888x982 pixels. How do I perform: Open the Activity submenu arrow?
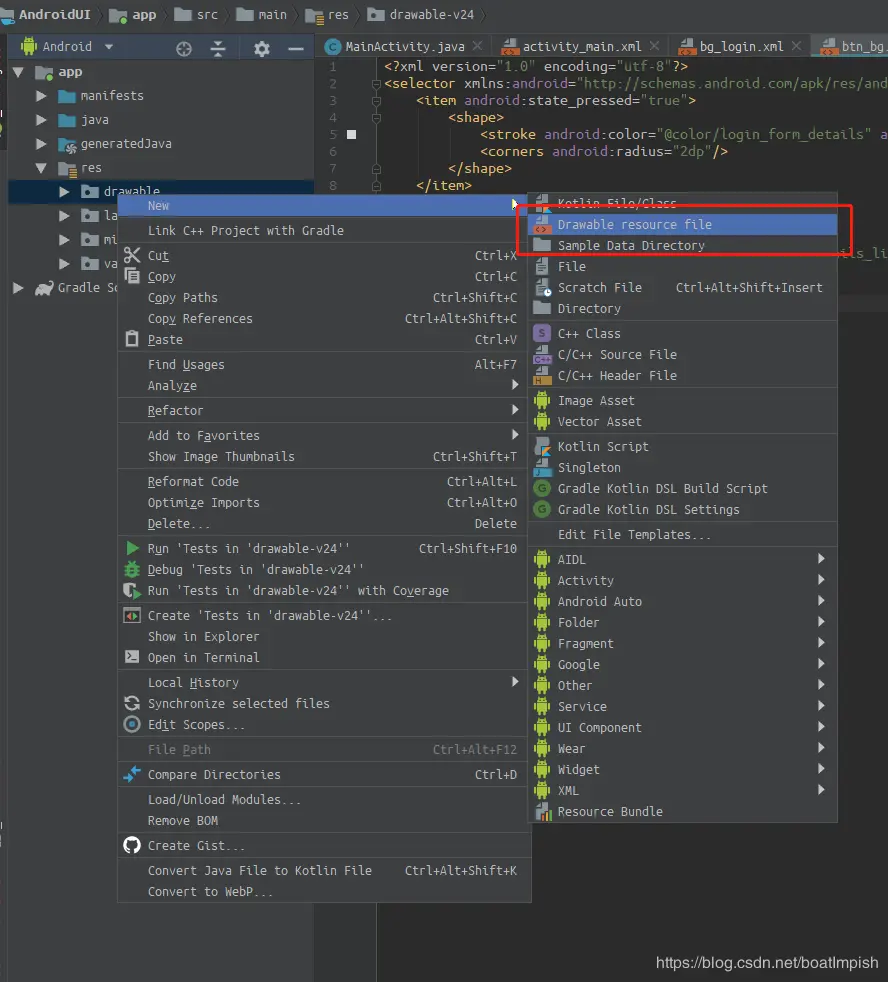coord(821,580)
